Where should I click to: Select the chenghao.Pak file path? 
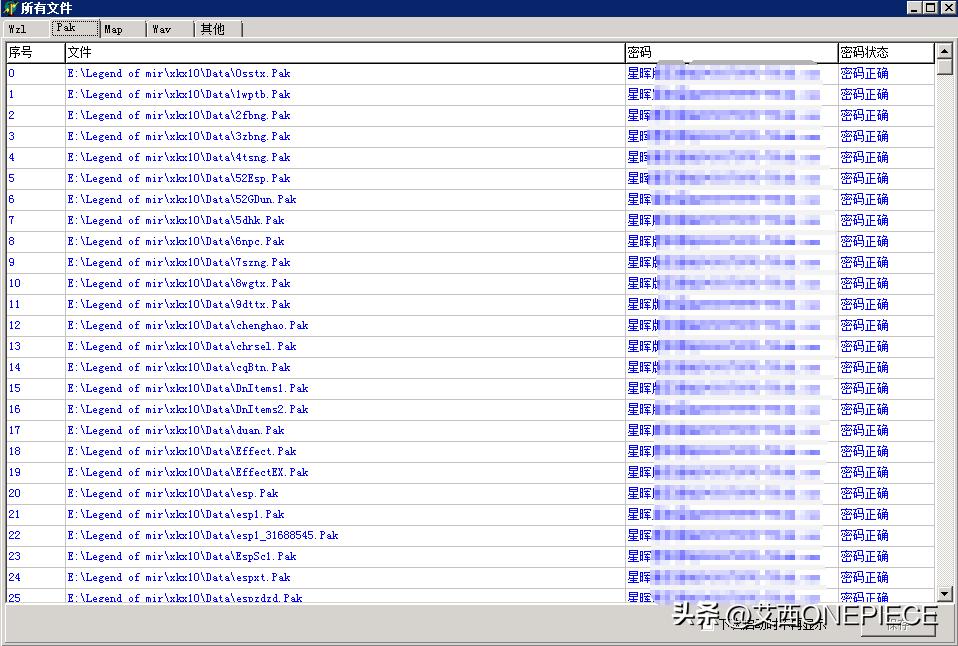pyautogui.click(x=188, y=325)
